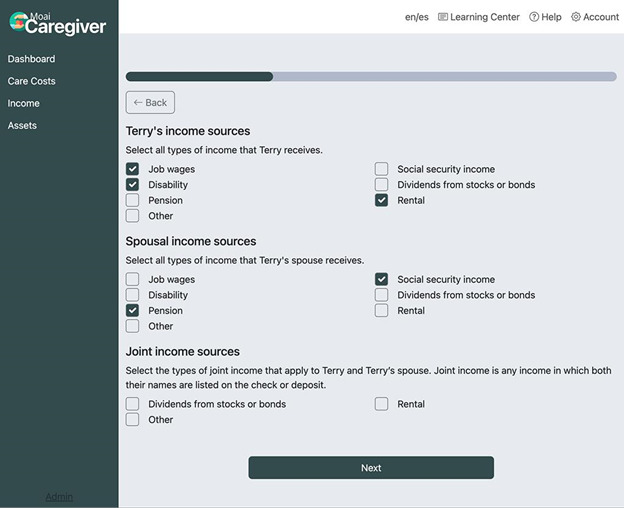Viewport: 624px width, 508px height.
Task: Go to the Dashboard
Action: pos(31,59)
